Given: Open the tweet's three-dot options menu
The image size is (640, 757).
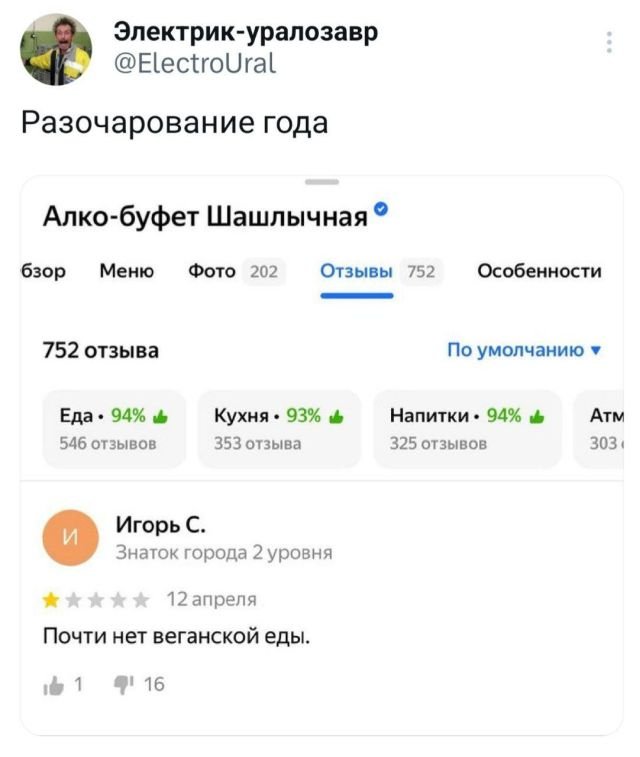Looking at the screenshot, I should click(610, 42).
